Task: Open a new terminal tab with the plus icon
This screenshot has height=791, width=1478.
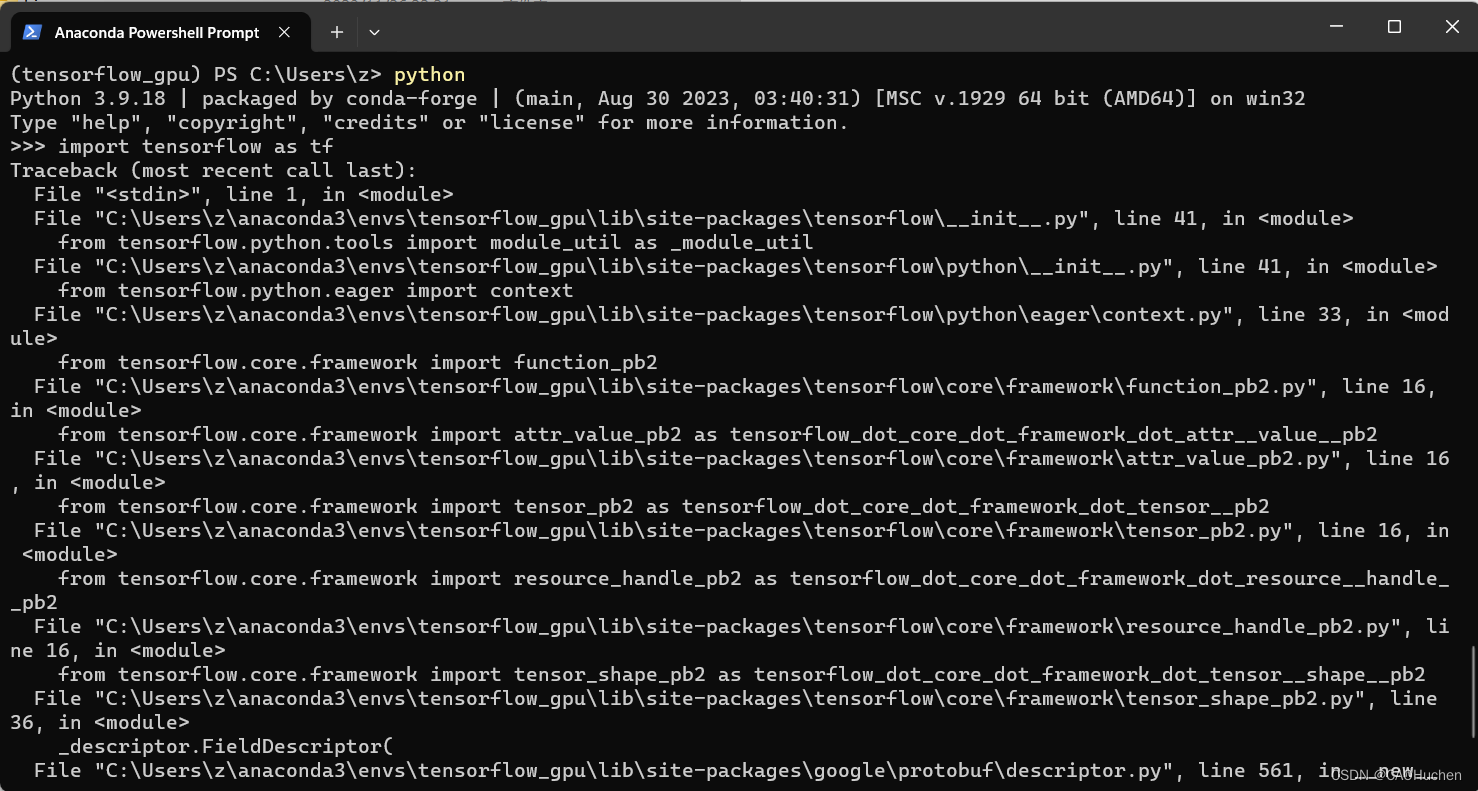Action: pyautogui.click(x=336, y=31)
